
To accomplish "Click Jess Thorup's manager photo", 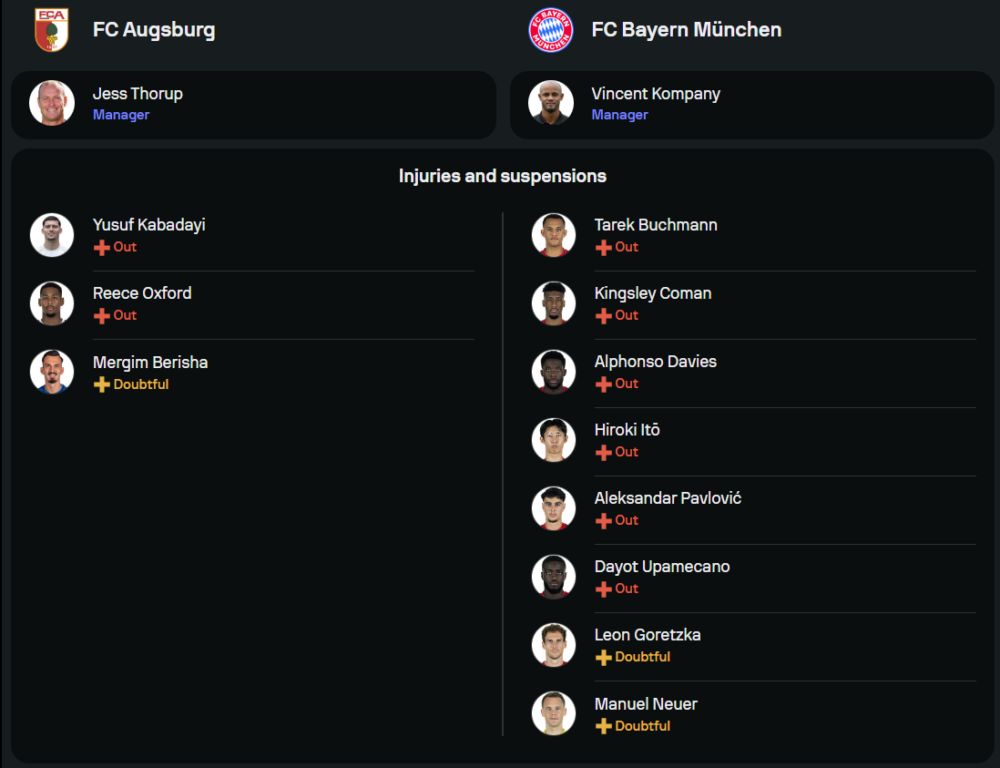I will 52,103.
